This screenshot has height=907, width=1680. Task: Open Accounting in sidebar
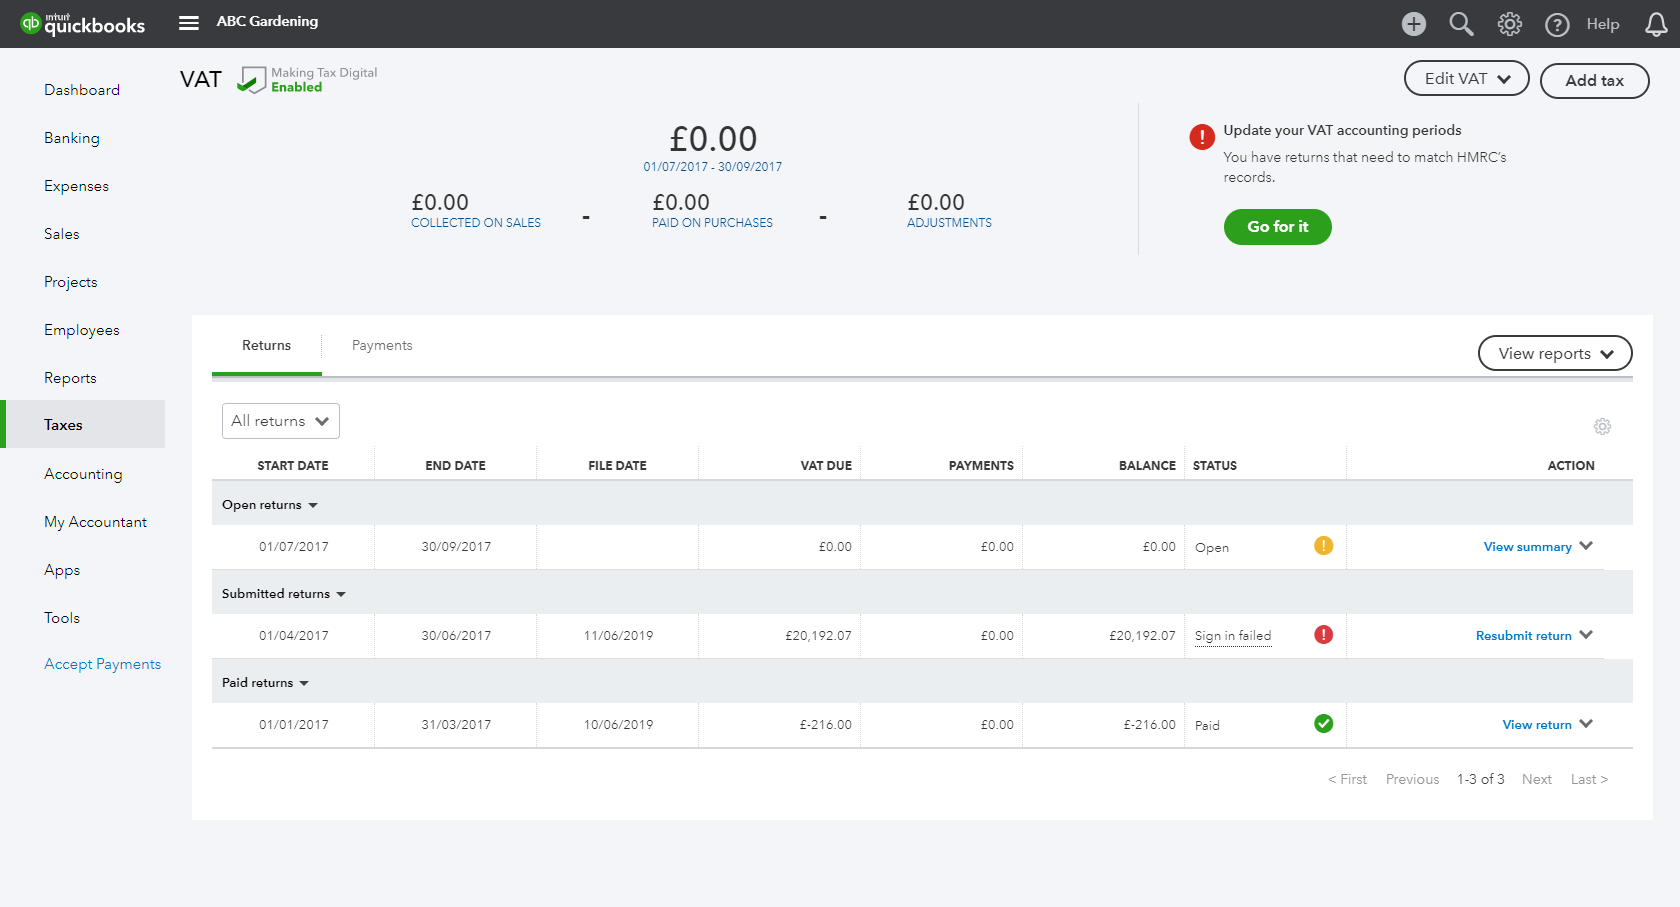point(83,474)
